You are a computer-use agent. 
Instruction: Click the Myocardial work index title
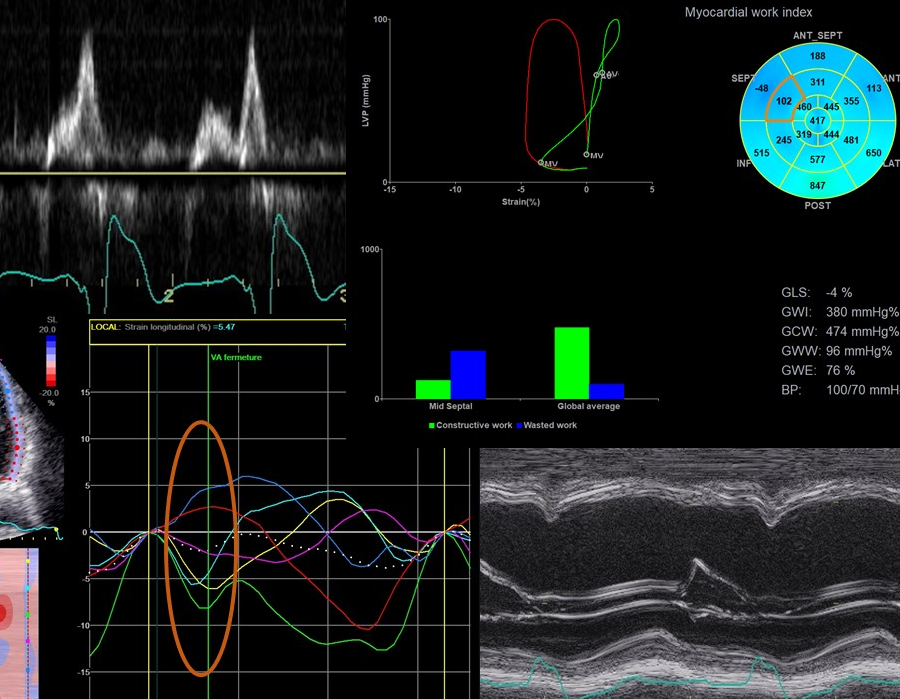click(748, 12)
